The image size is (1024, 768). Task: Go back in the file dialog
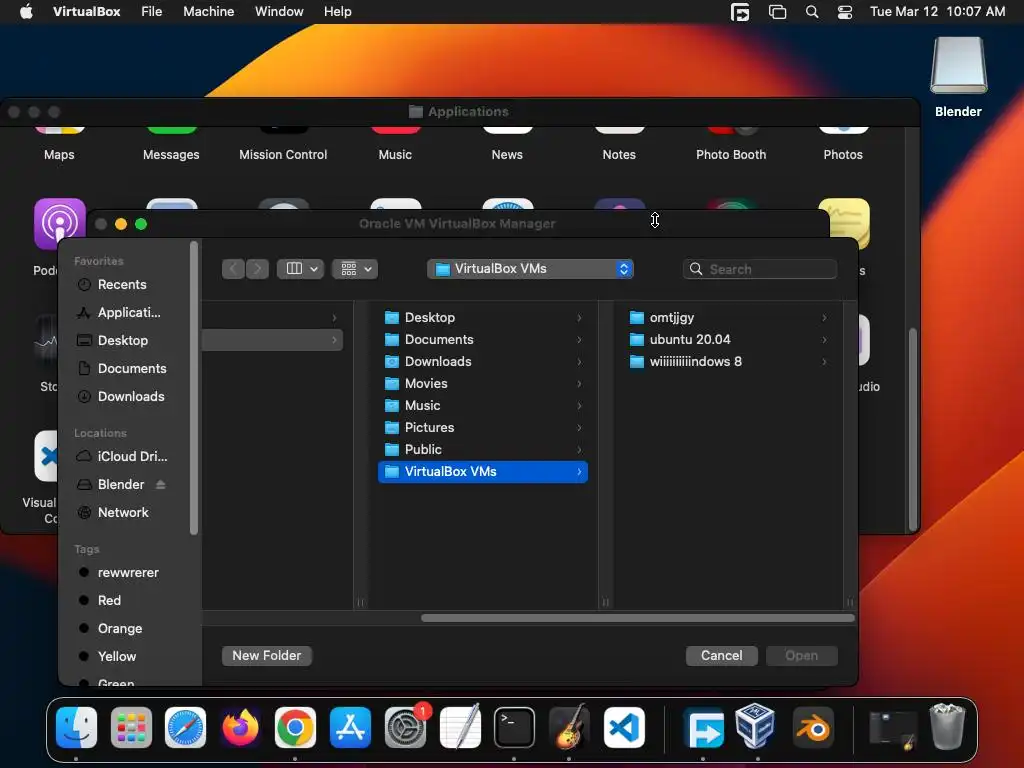tap(233, 269)
